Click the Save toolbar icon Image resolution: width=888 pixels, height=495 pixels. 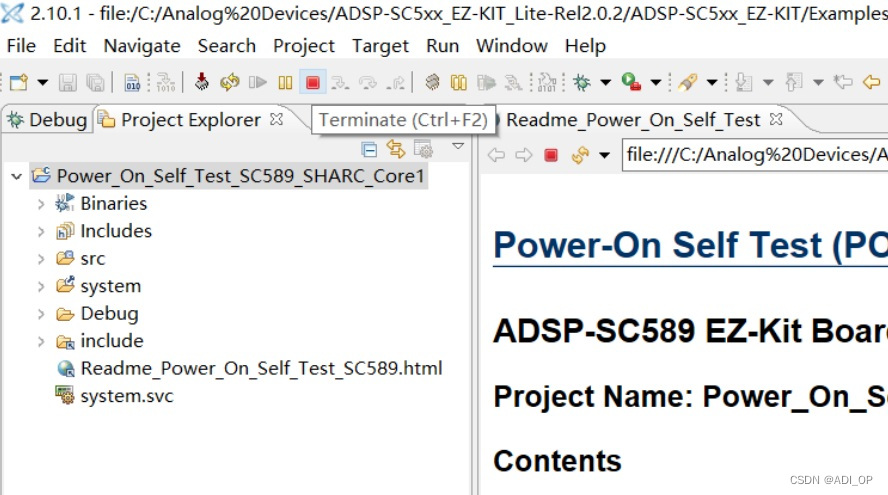[67, 83]
